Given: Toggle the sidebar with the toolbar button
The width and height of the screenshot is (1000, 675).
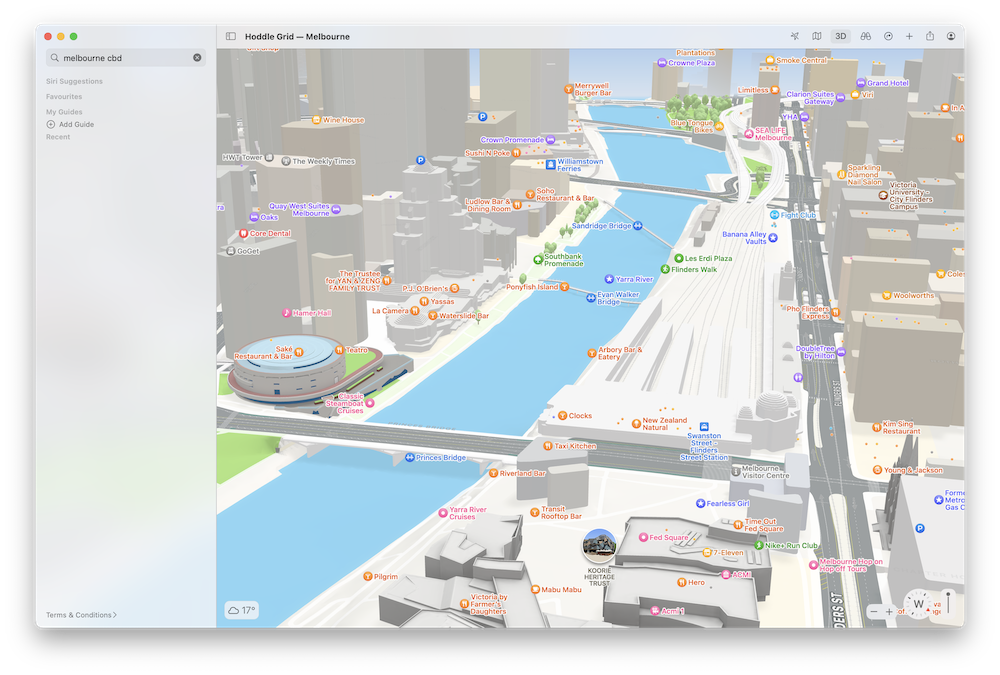Looking at the screenshot, I should click(231, 36).
